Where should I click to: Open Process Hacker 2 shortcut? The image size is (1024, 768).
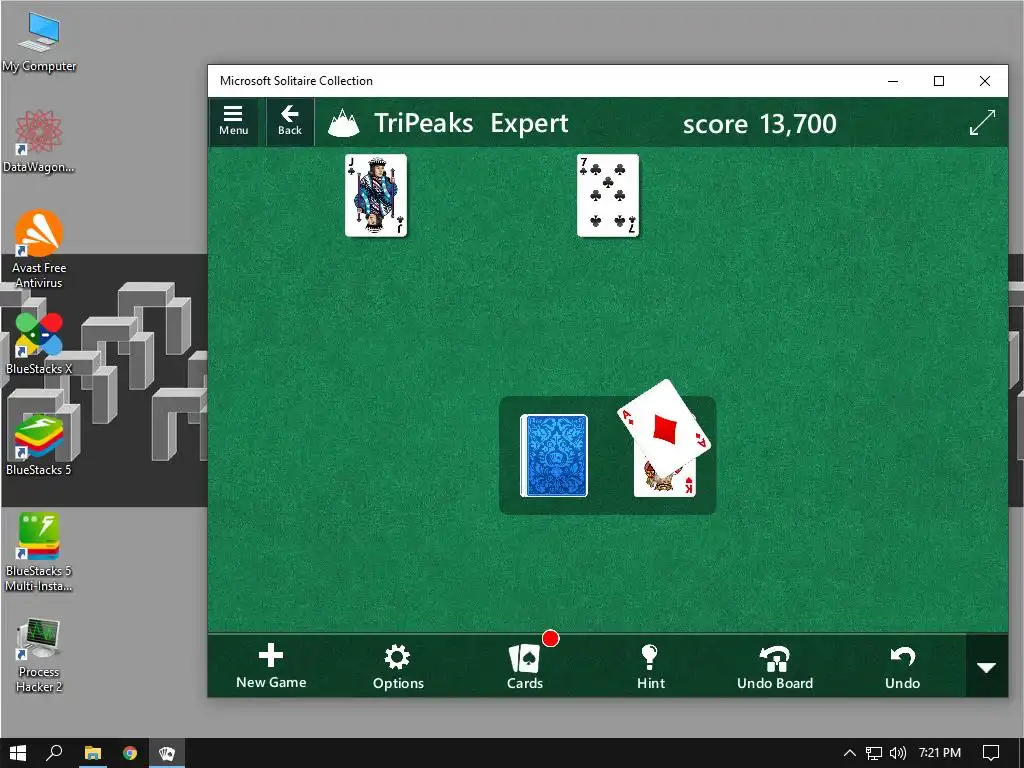(x=39, y=655)
